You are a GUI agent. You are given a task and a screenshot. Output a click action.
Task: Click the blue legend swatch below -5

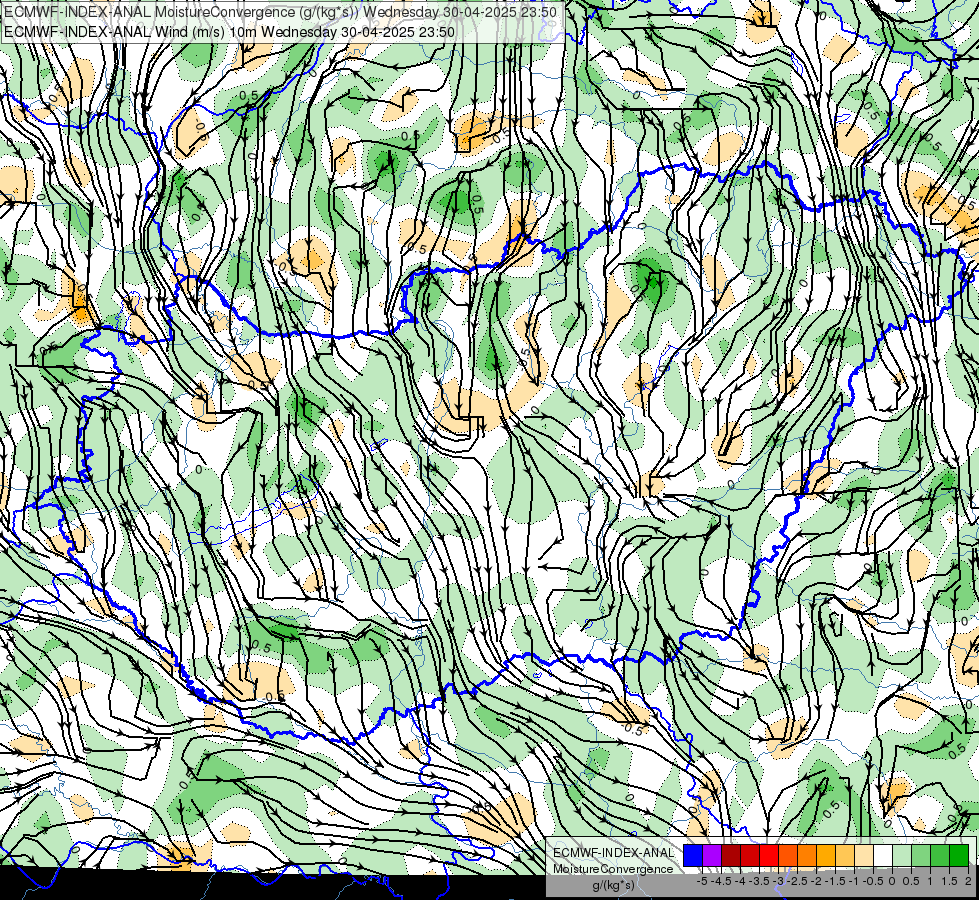coord(693,855)
